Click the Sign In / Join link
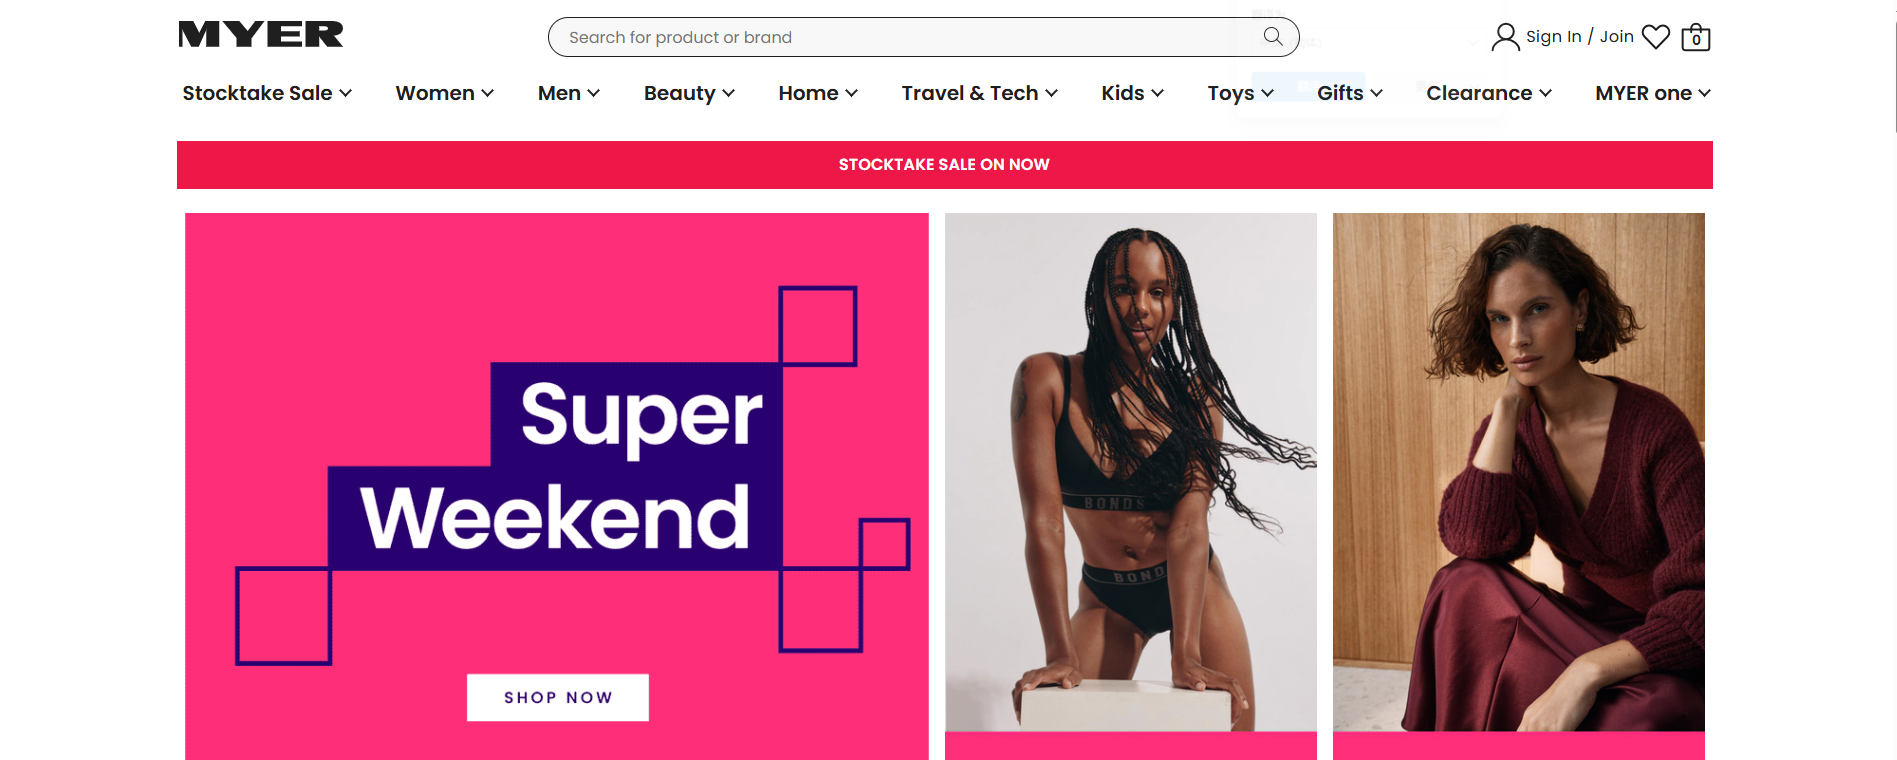 [1580, 37]
